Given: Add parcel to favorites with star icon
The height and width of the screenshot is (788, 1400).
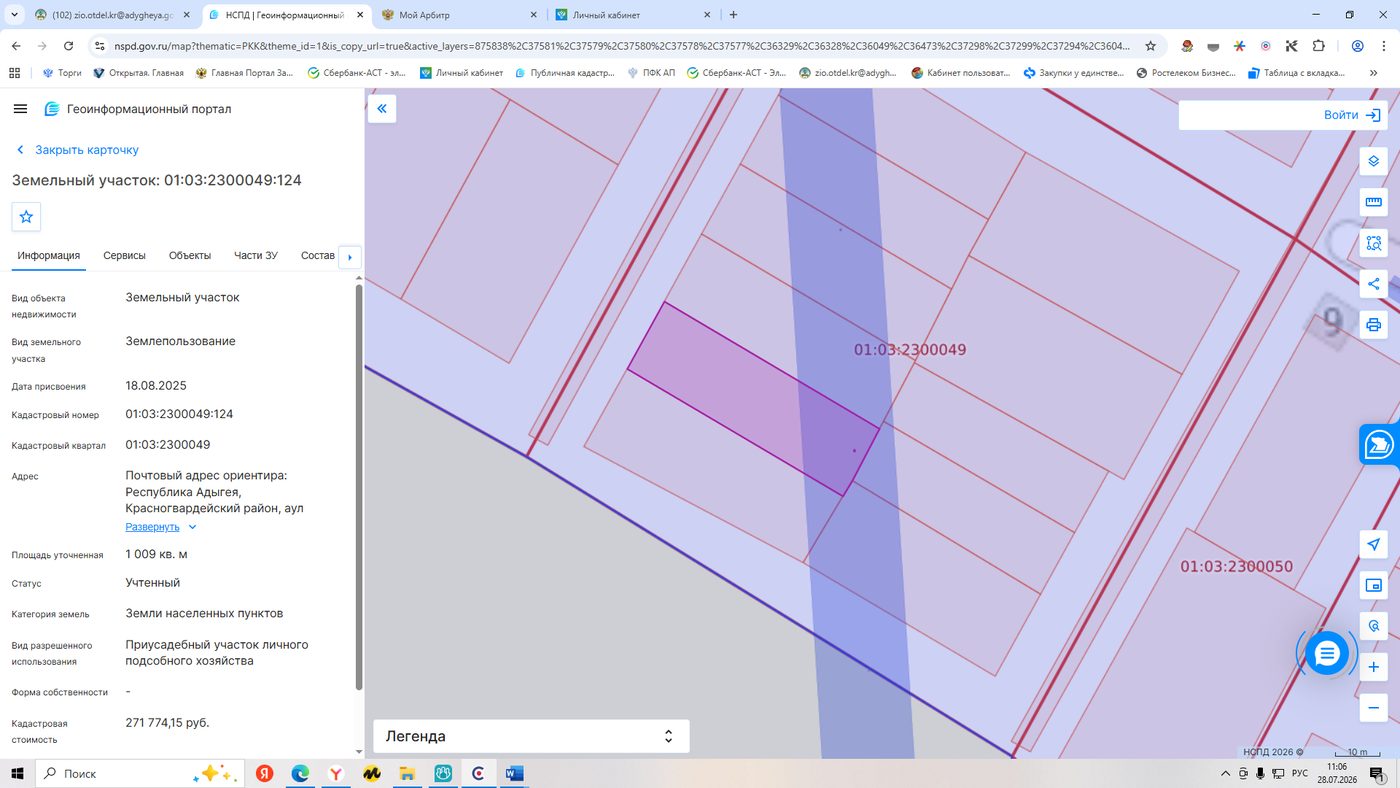Looking at the screenshot, I should [26, 216].
